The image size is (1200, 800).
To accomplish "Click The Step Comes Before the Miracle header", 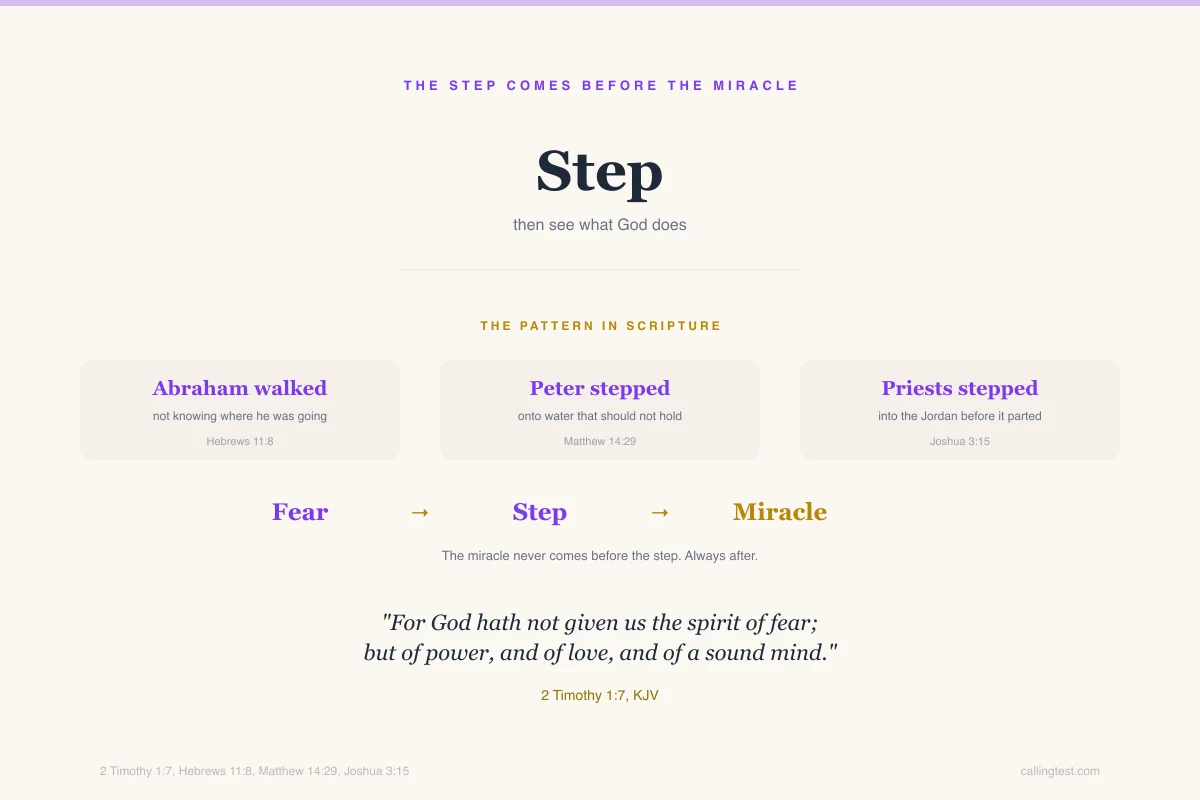I will tap(600, 86).
